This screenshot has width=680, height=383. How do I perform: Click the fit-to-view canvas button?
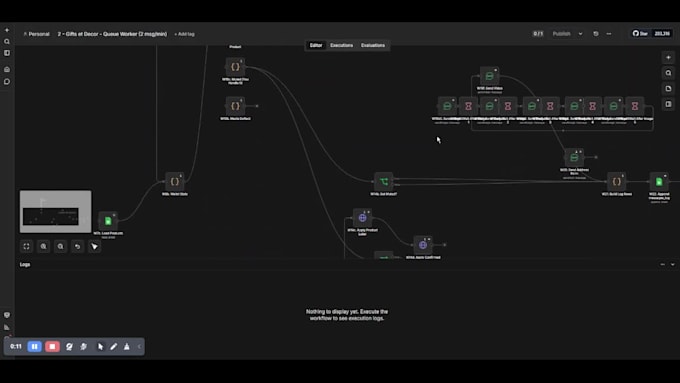26,246
